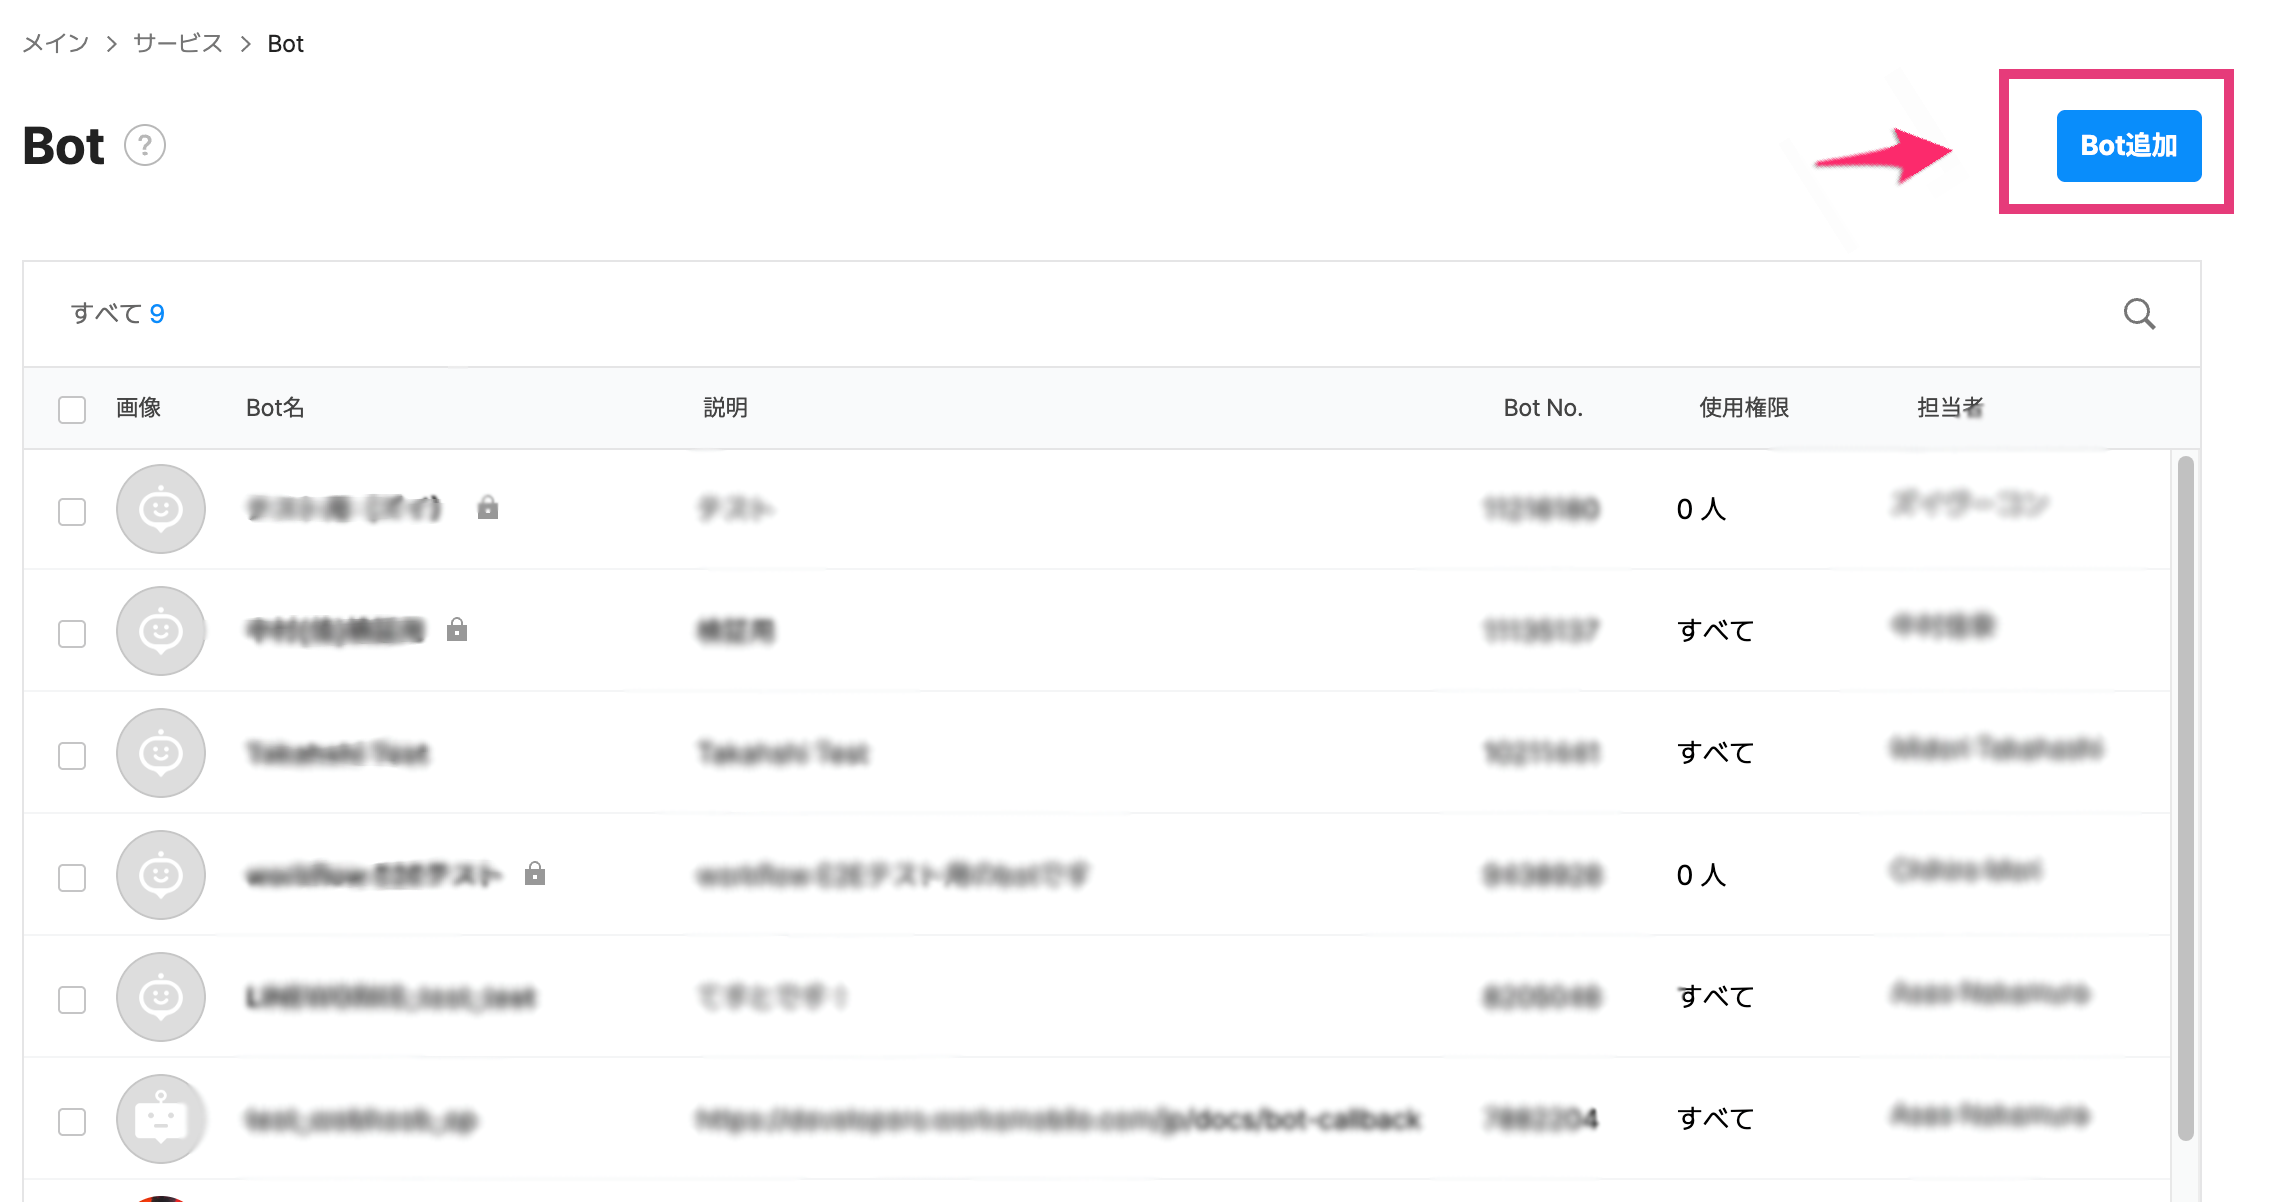Select the checkbox for the row with the robot avatar
Viewport: 2272px width, 1202px height.
pyautogui.click(x=72, y=1122)
